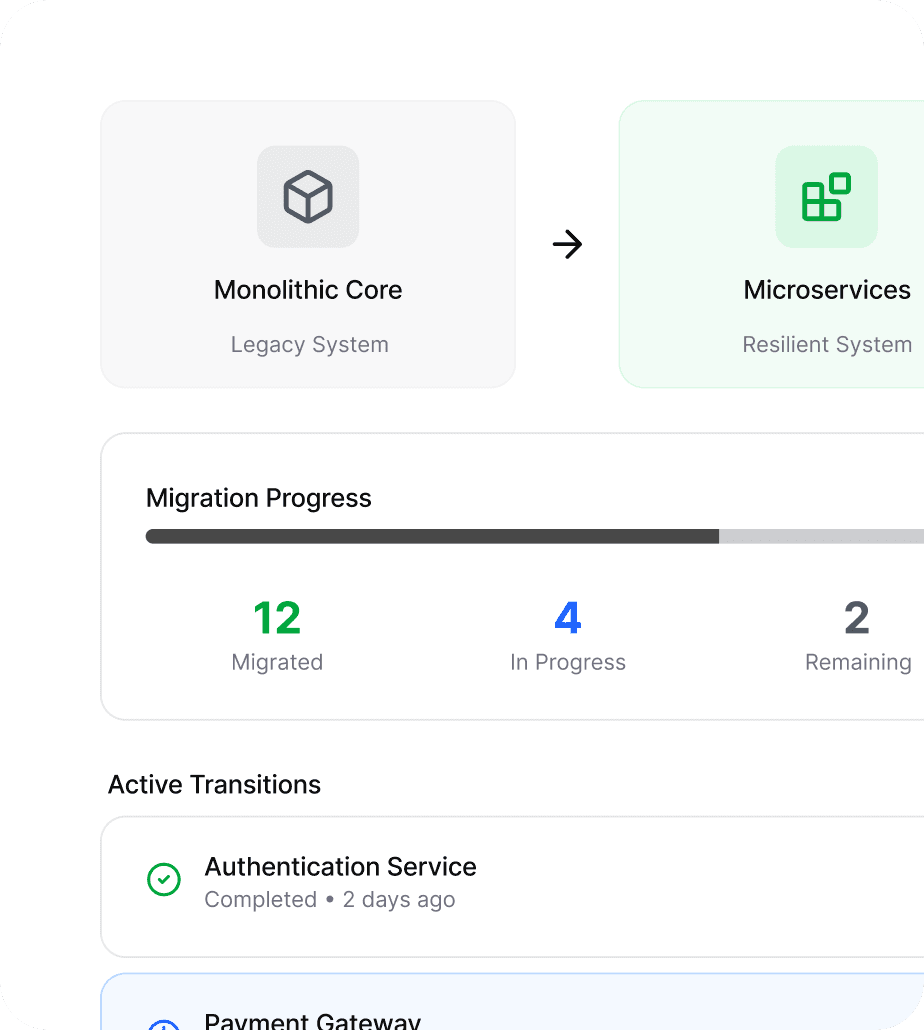Click the Resilient System label
Image resolution: width=924 pixels, height=1030 pixels.
(x=827, y=344)
